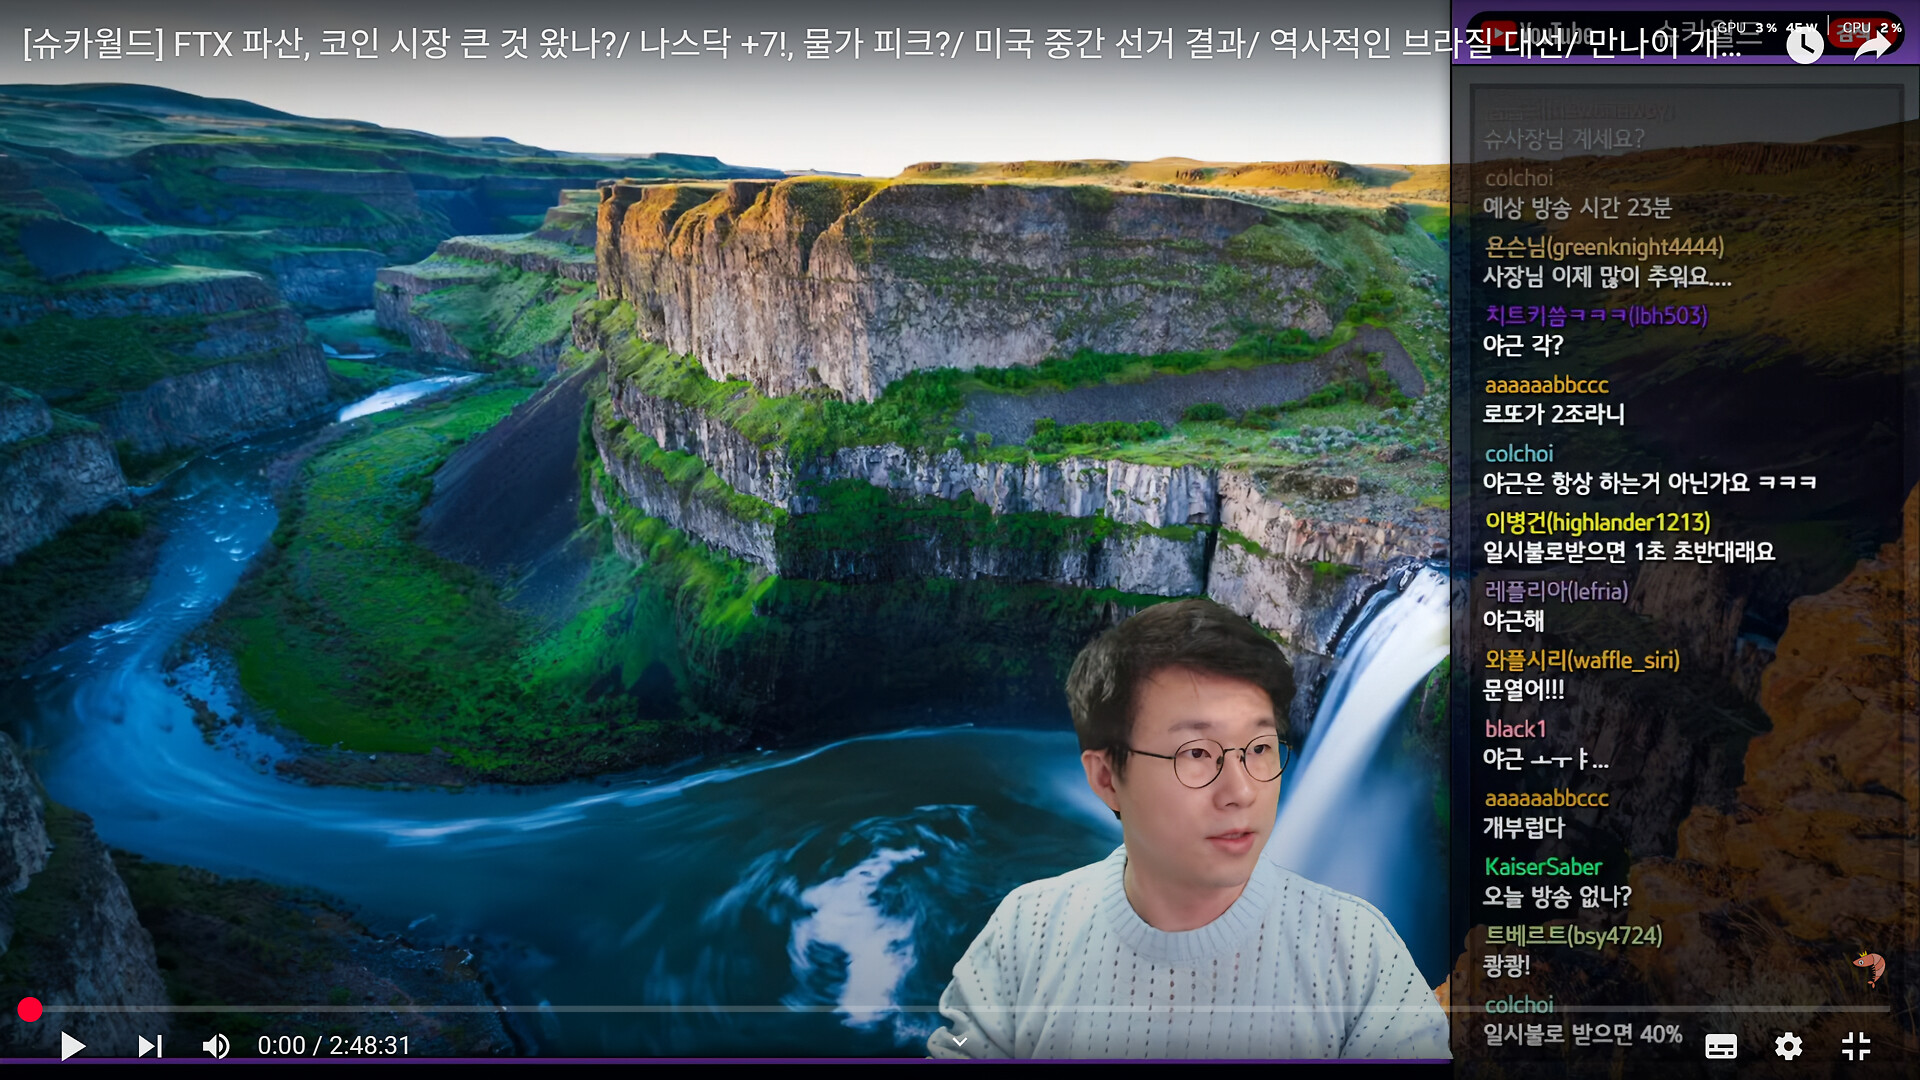Toggle subtitles/closed captions on
This screenshot has height=1080, width=1920.
pyautogui.click(x=1720, y=1046)
